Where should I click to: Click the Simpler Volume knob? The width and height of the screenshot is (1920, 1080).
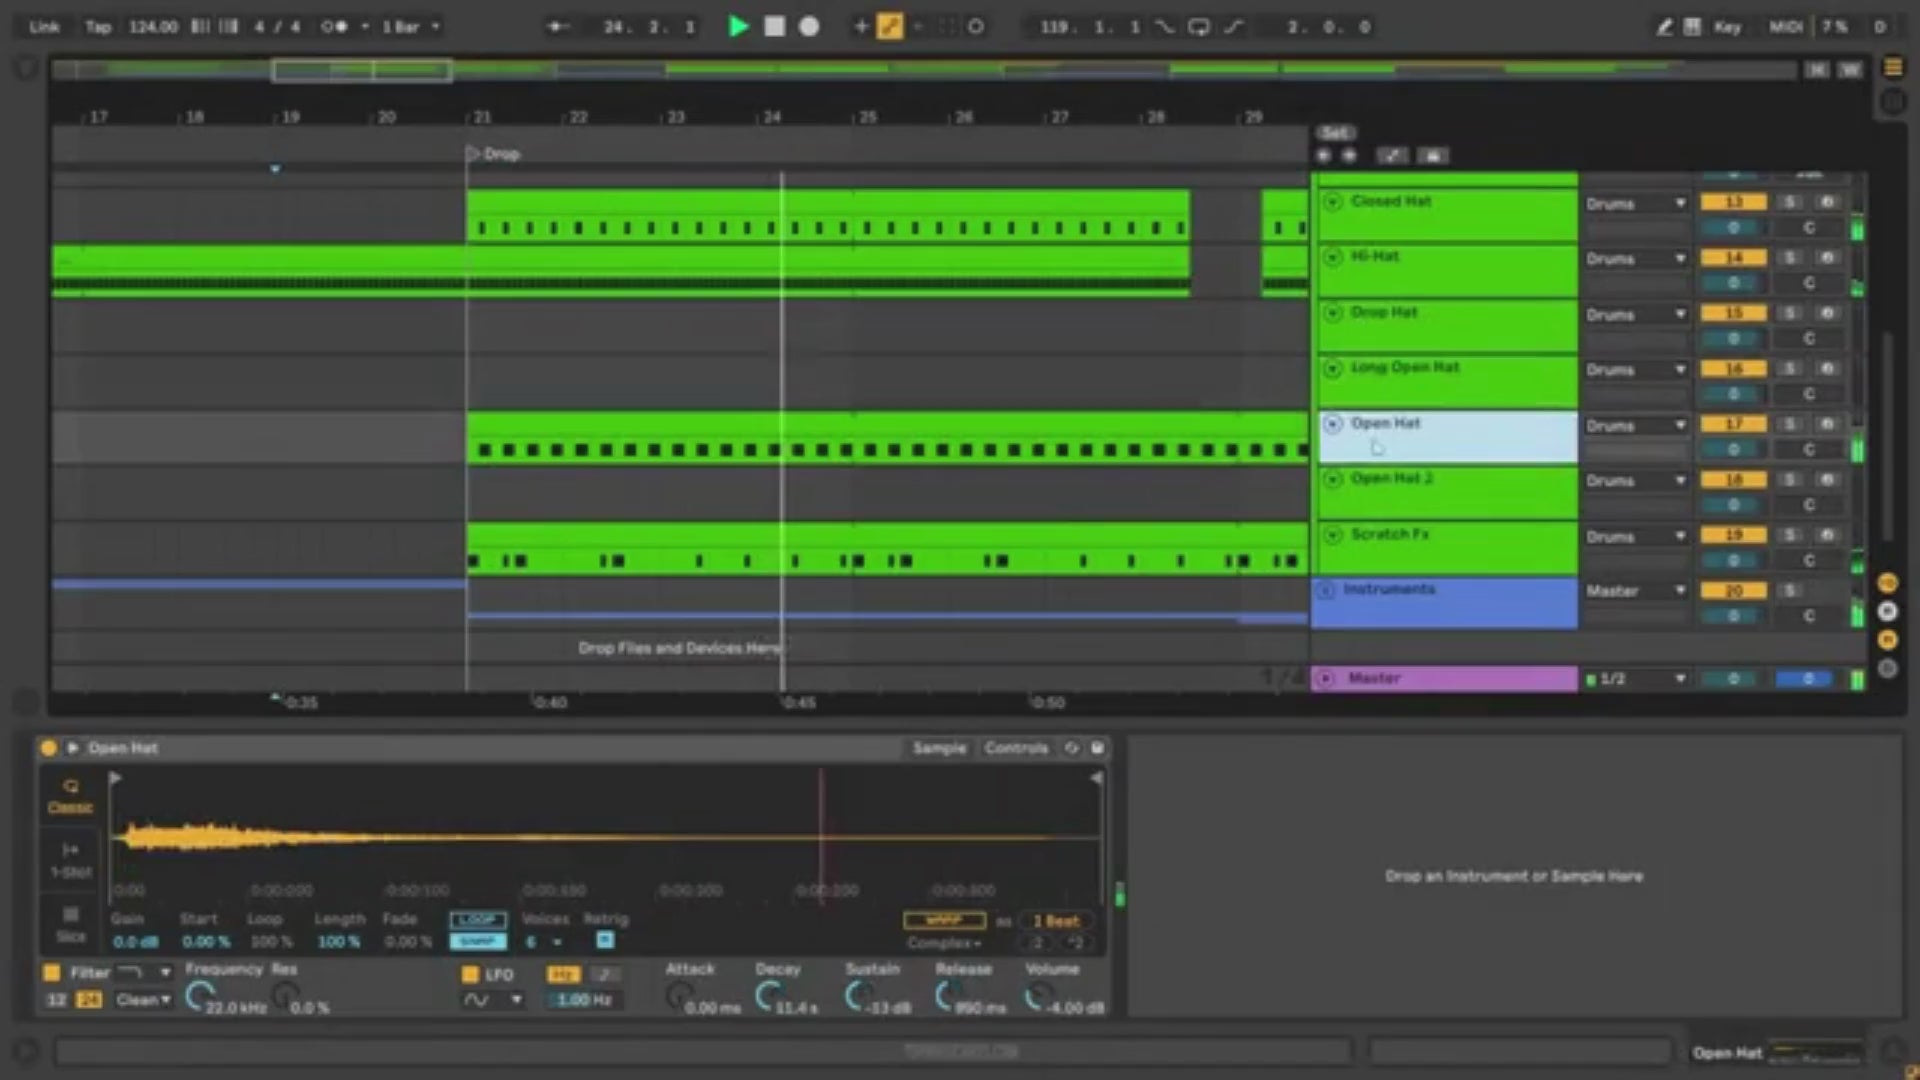tap(1038, 995)
